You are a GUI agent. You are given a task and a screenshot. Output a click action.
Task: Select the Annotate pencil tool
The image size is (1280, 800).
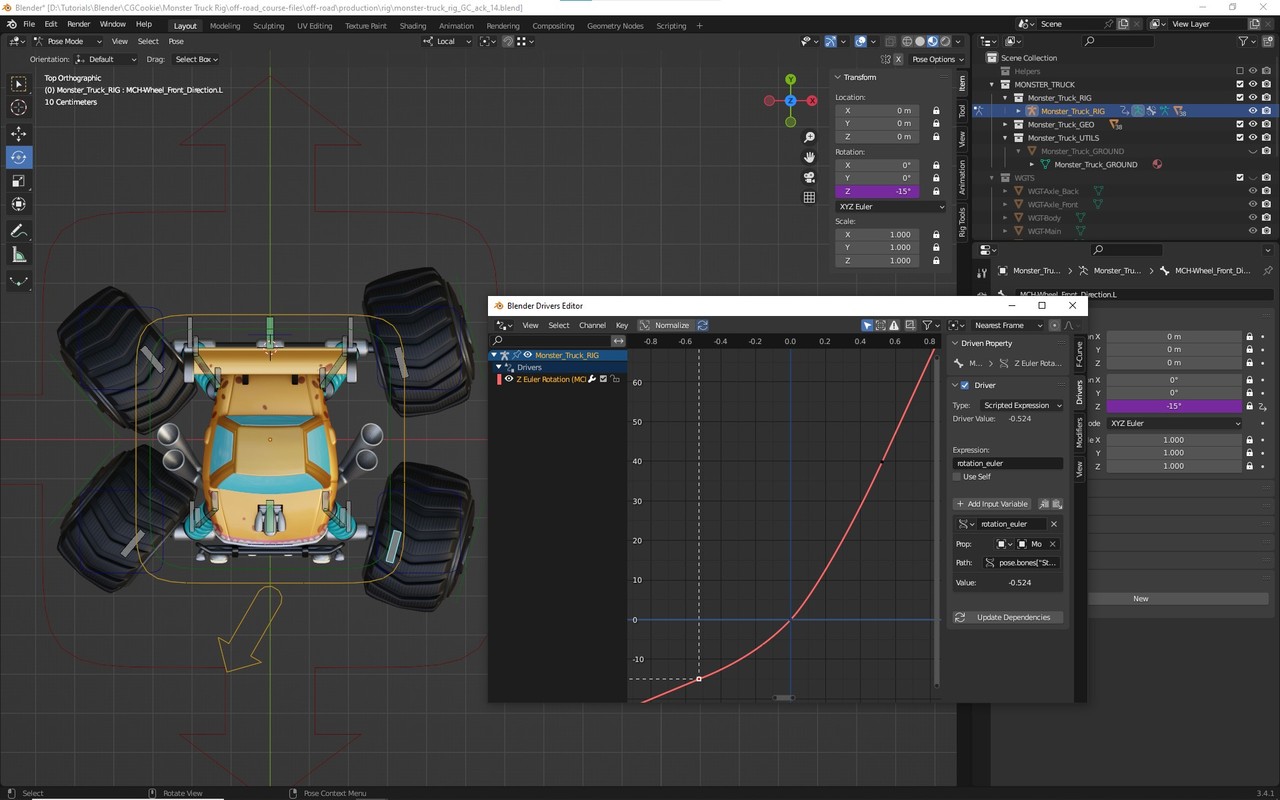[19, 231]
